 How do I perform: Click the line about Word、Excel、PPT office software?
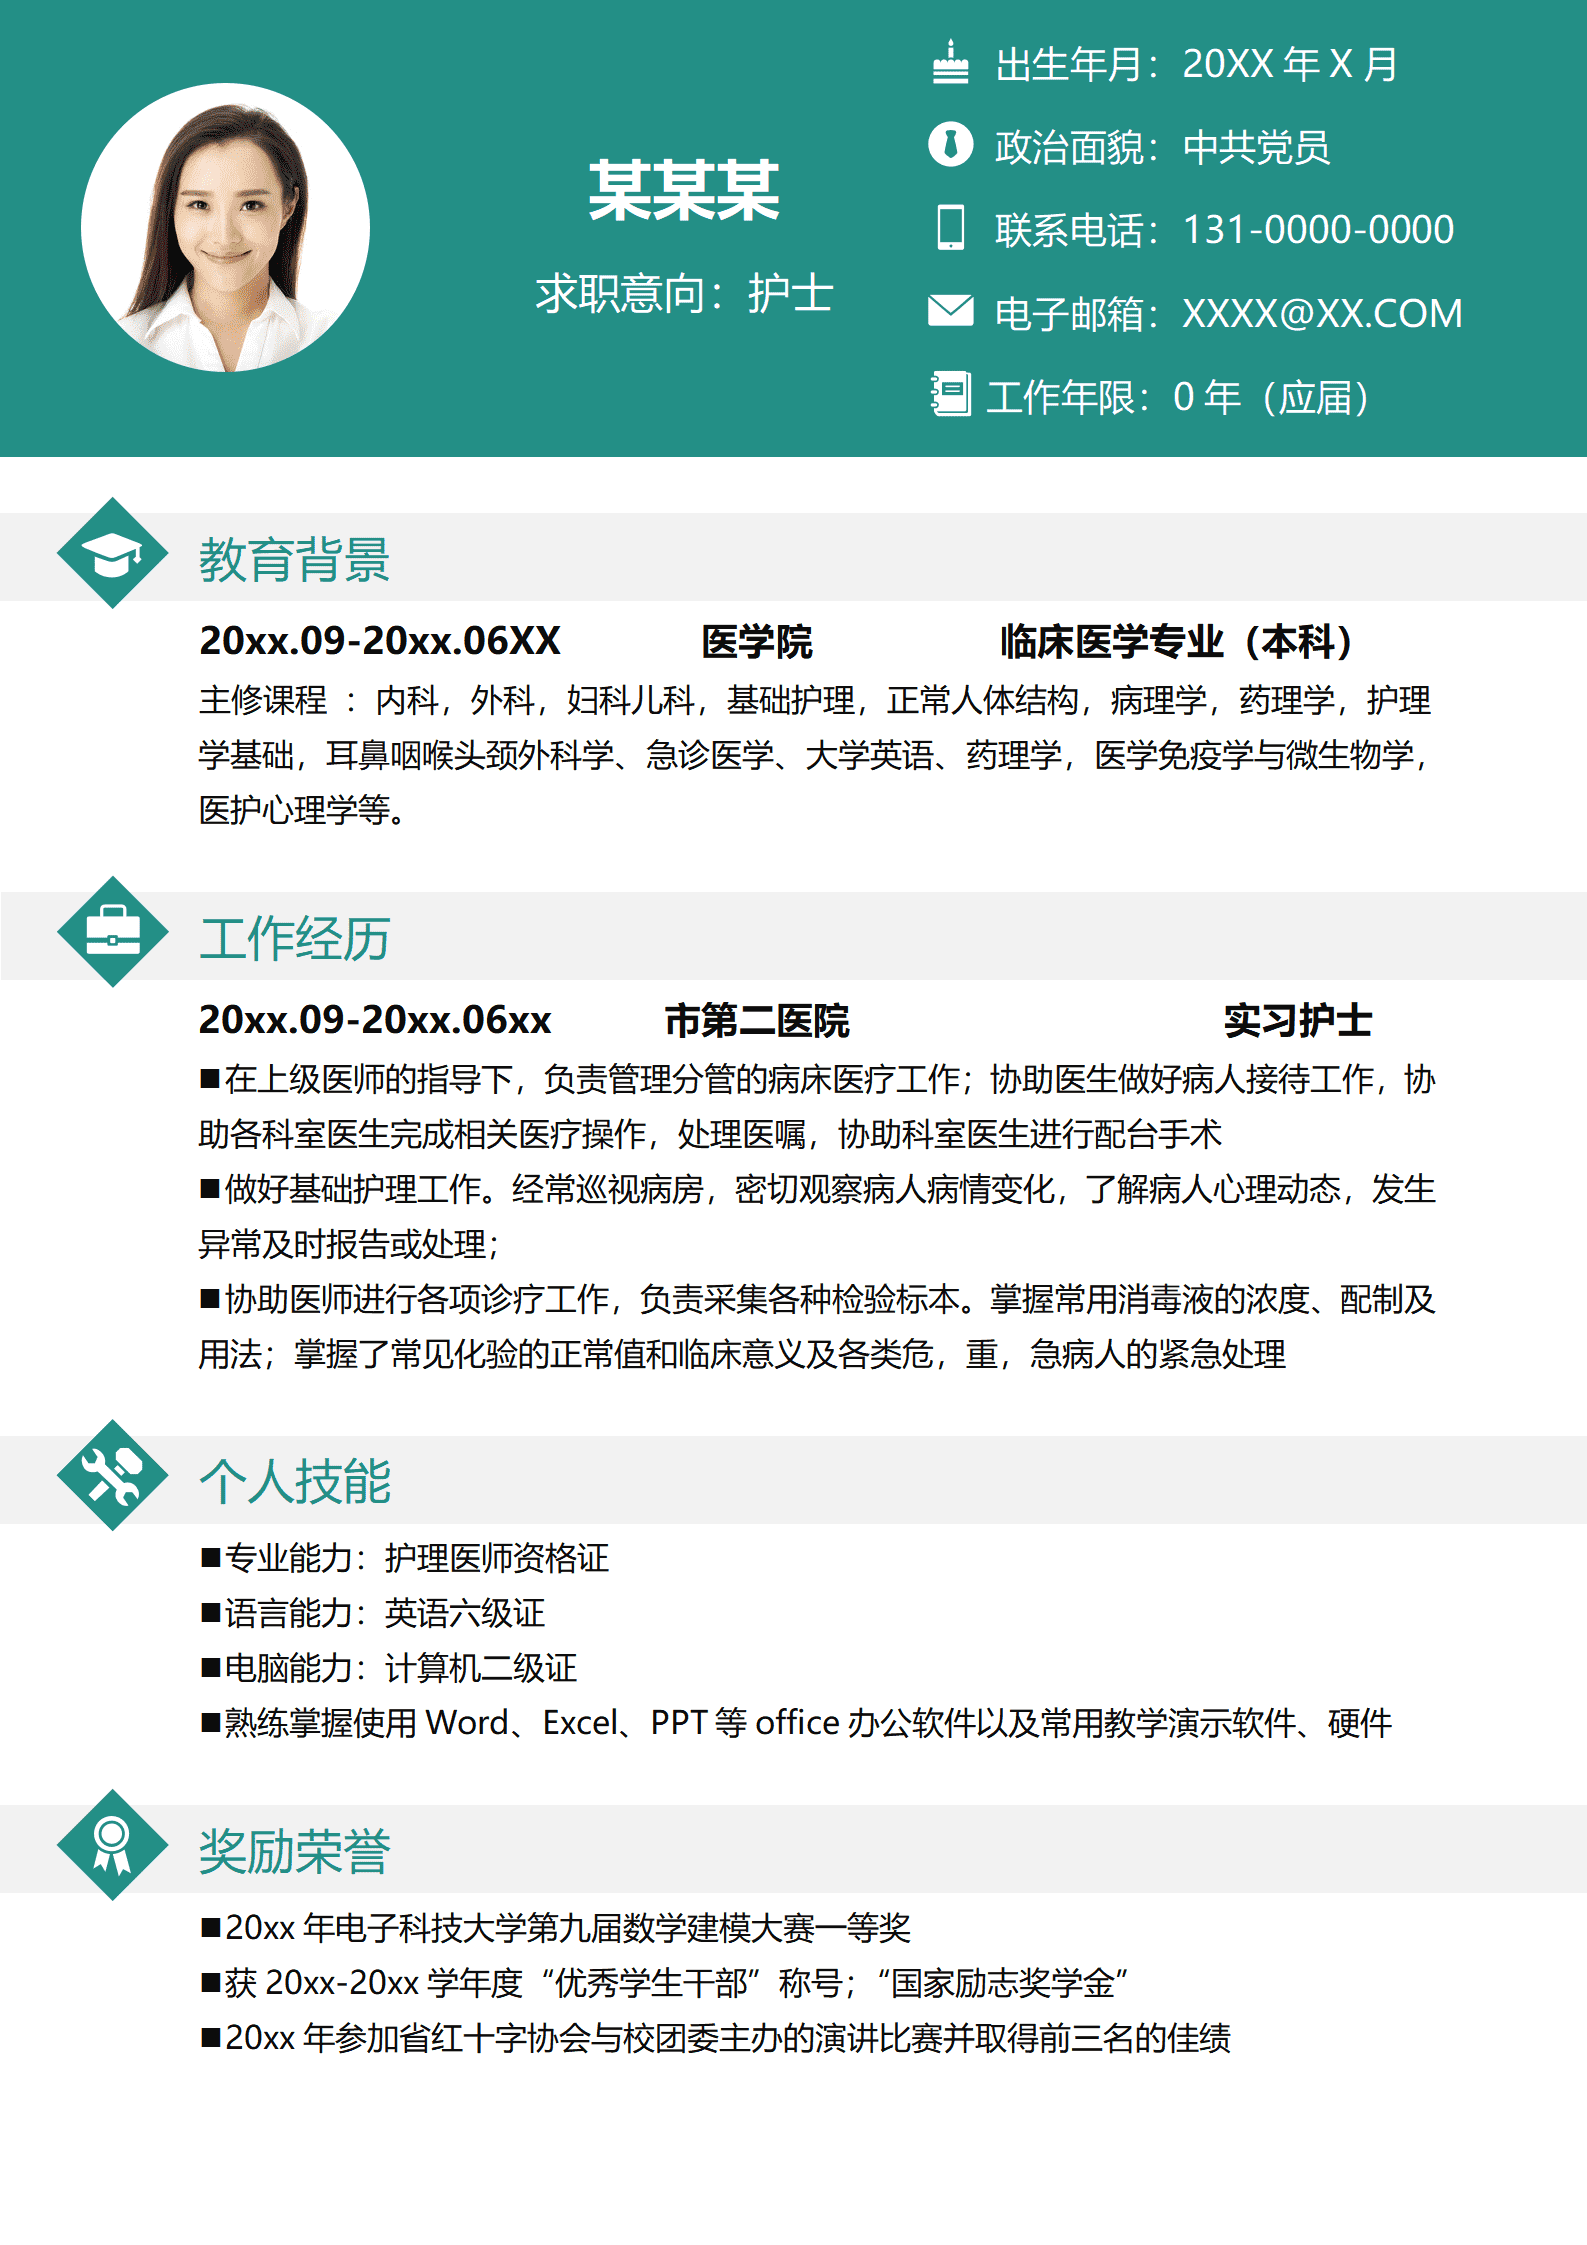[796, 1723]
